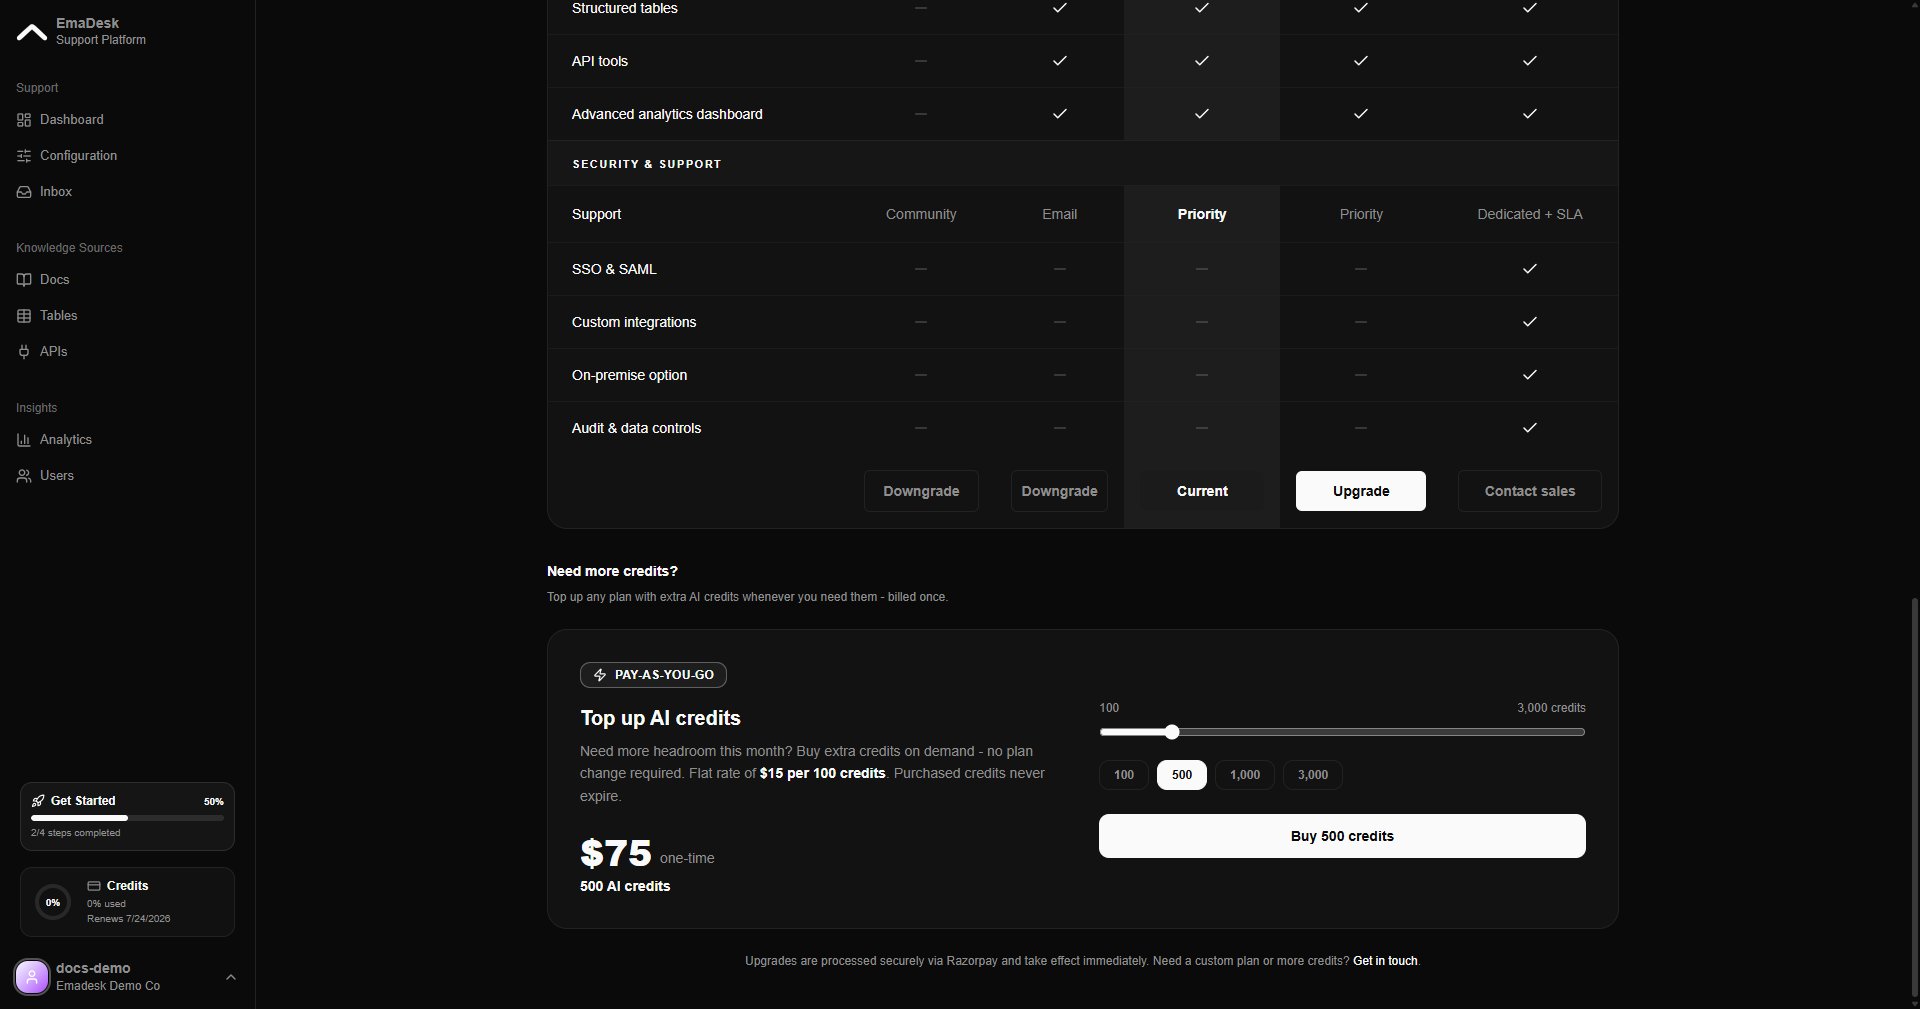This screenshot has width=1920, height=1009.
Task: Click the APIs plug icon
Action: click(24, 352)
